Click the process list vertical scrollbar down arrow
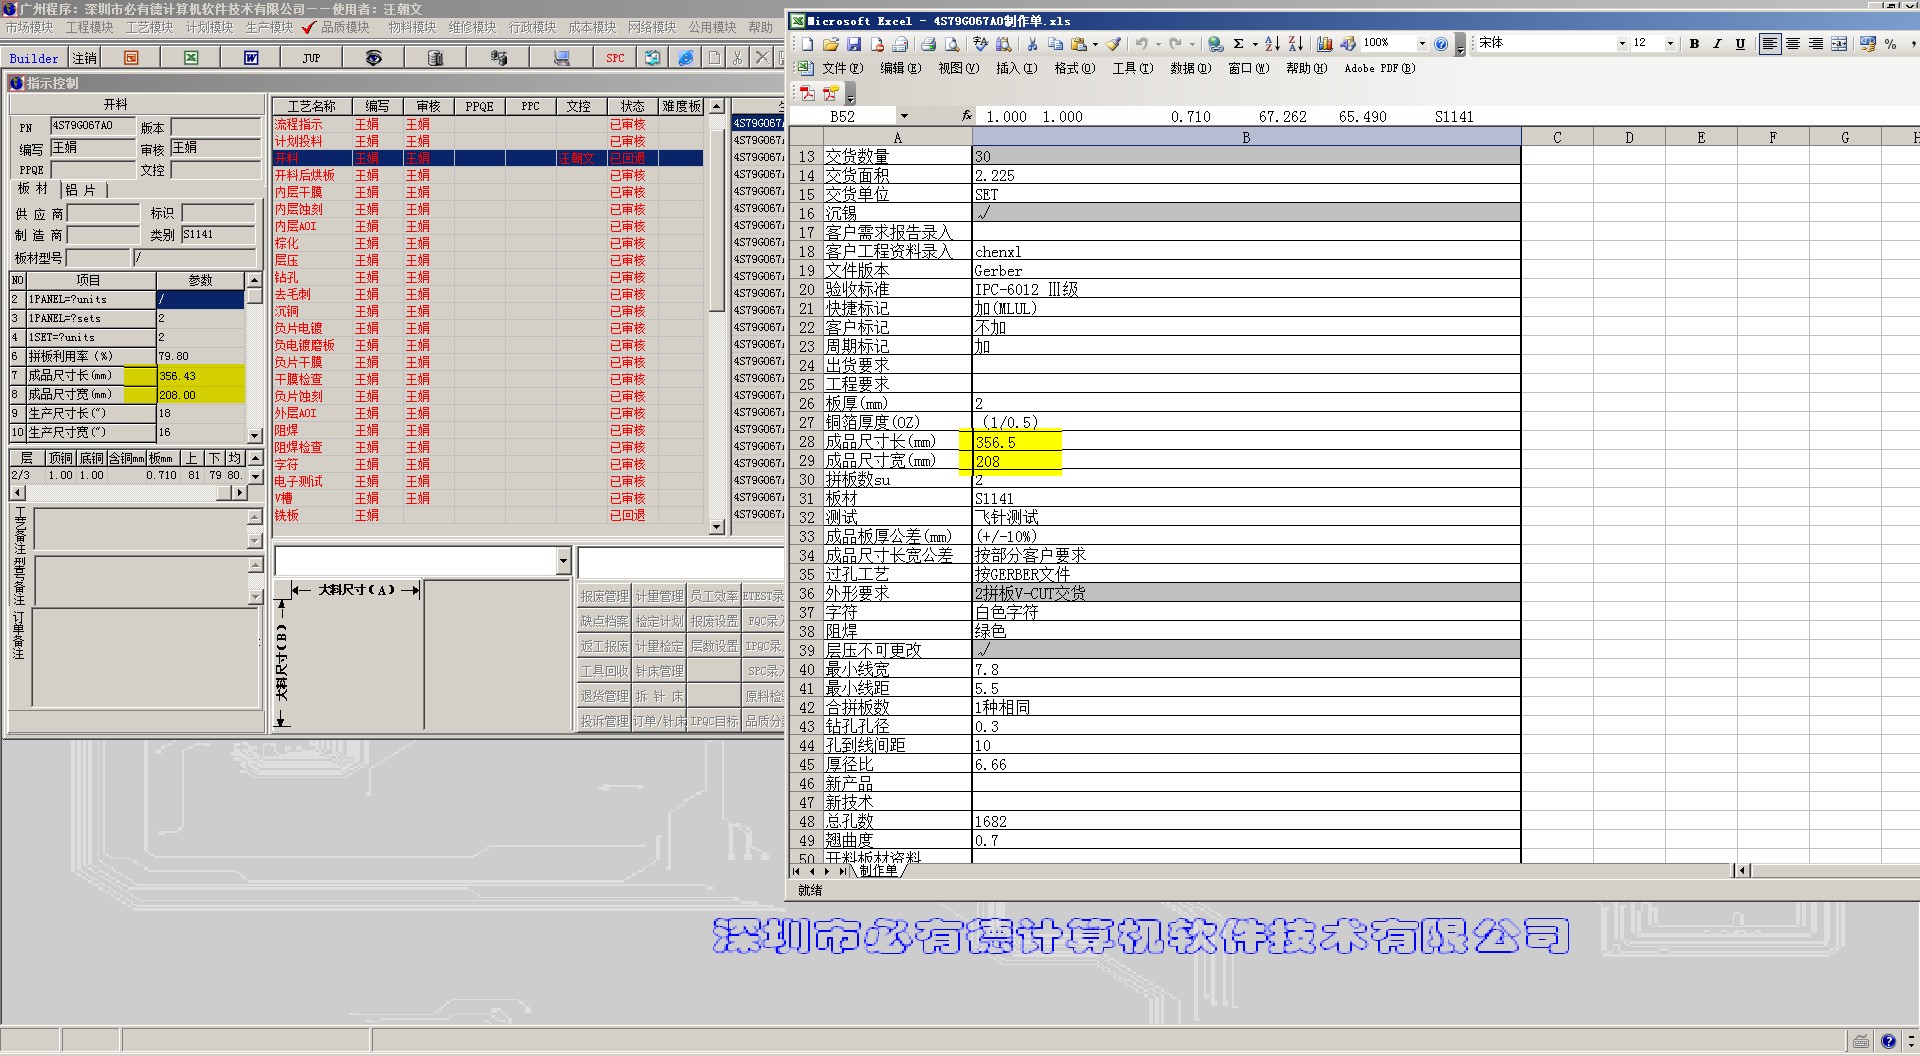The width and height of the screenshot is (1920, 1056). 716,527
